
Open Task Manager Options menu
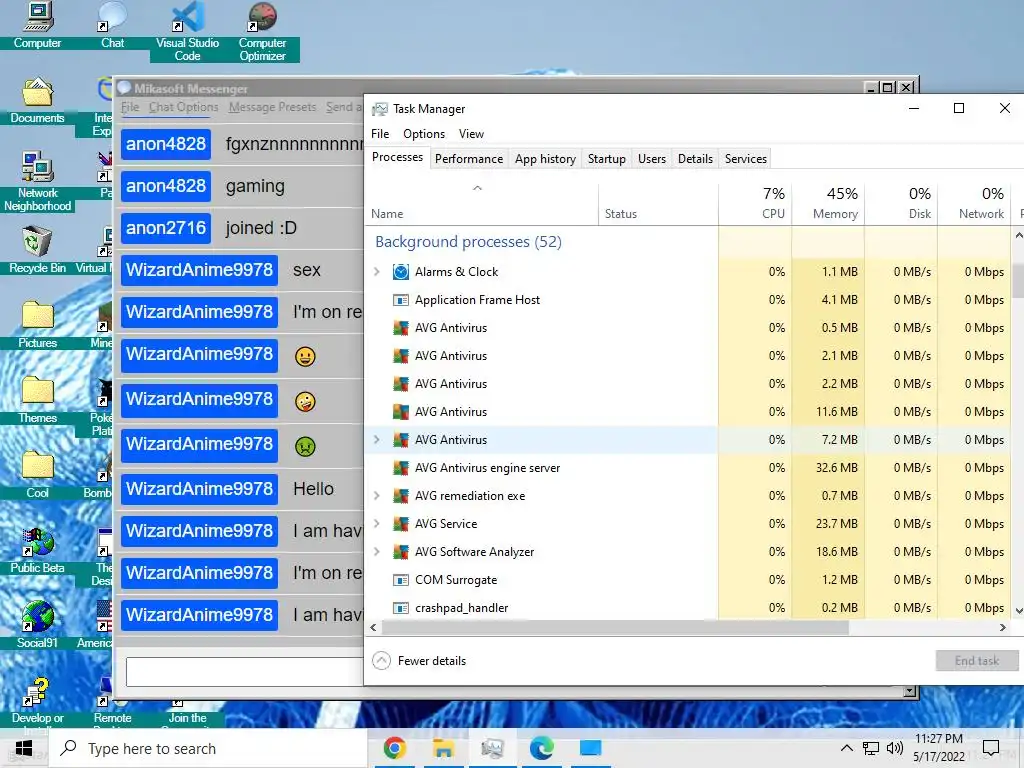(x=424, y=134)
